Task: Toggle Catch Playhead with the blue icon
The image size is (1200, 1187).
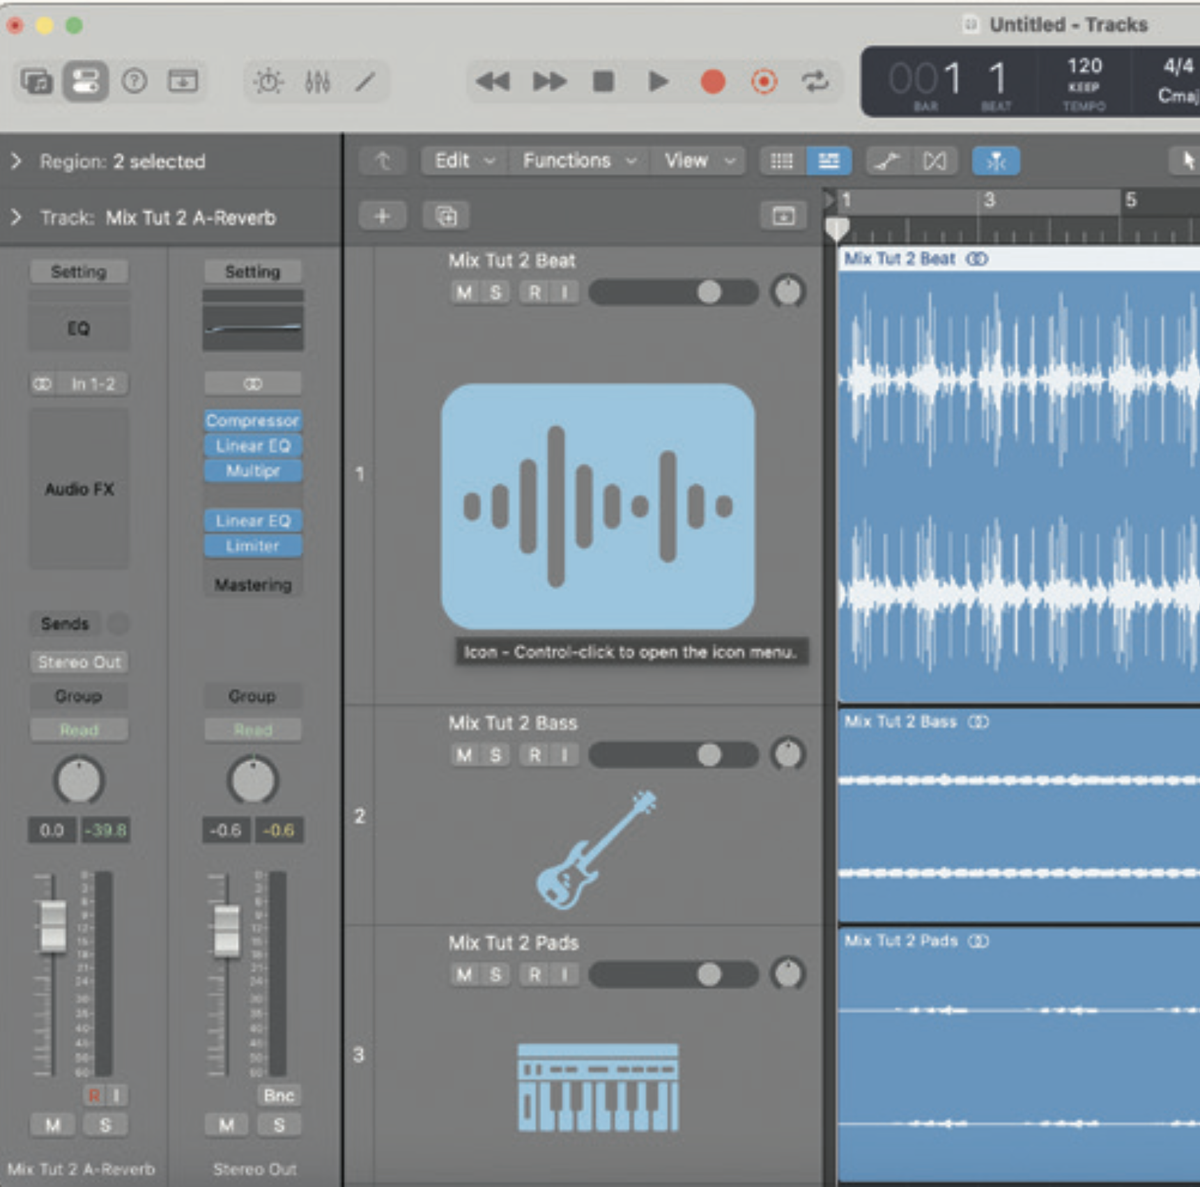Action: point(996,160)
